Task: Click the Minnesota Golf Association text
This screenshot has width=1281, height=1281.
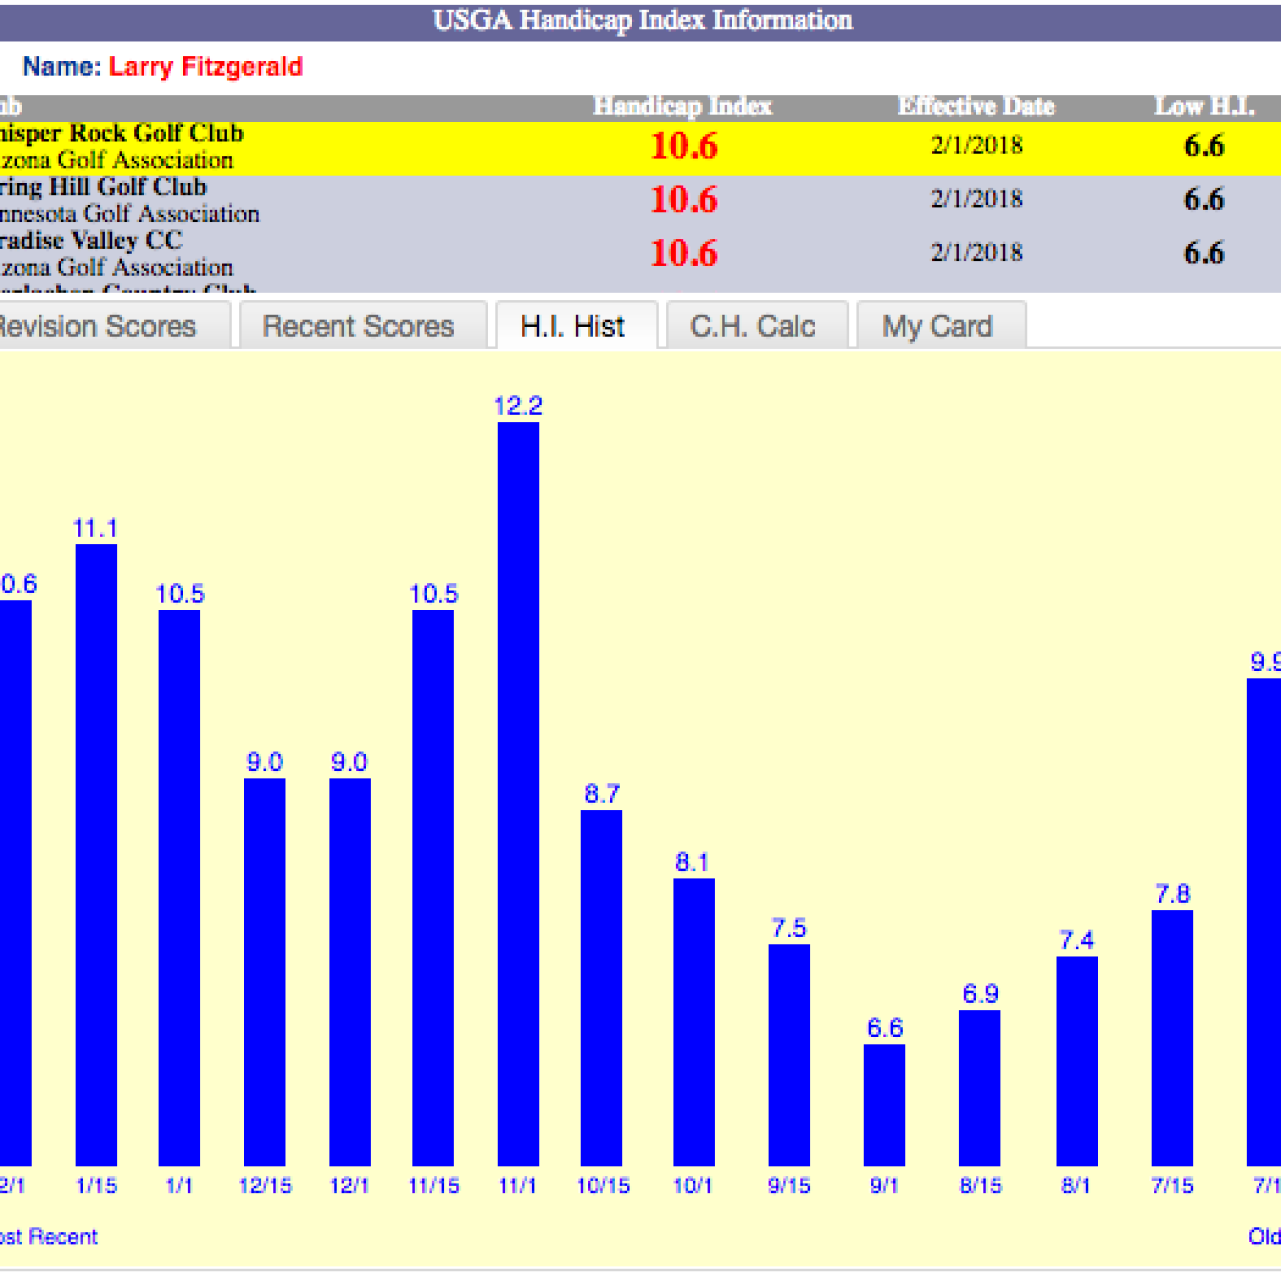Action: click(x=129, y=214)
